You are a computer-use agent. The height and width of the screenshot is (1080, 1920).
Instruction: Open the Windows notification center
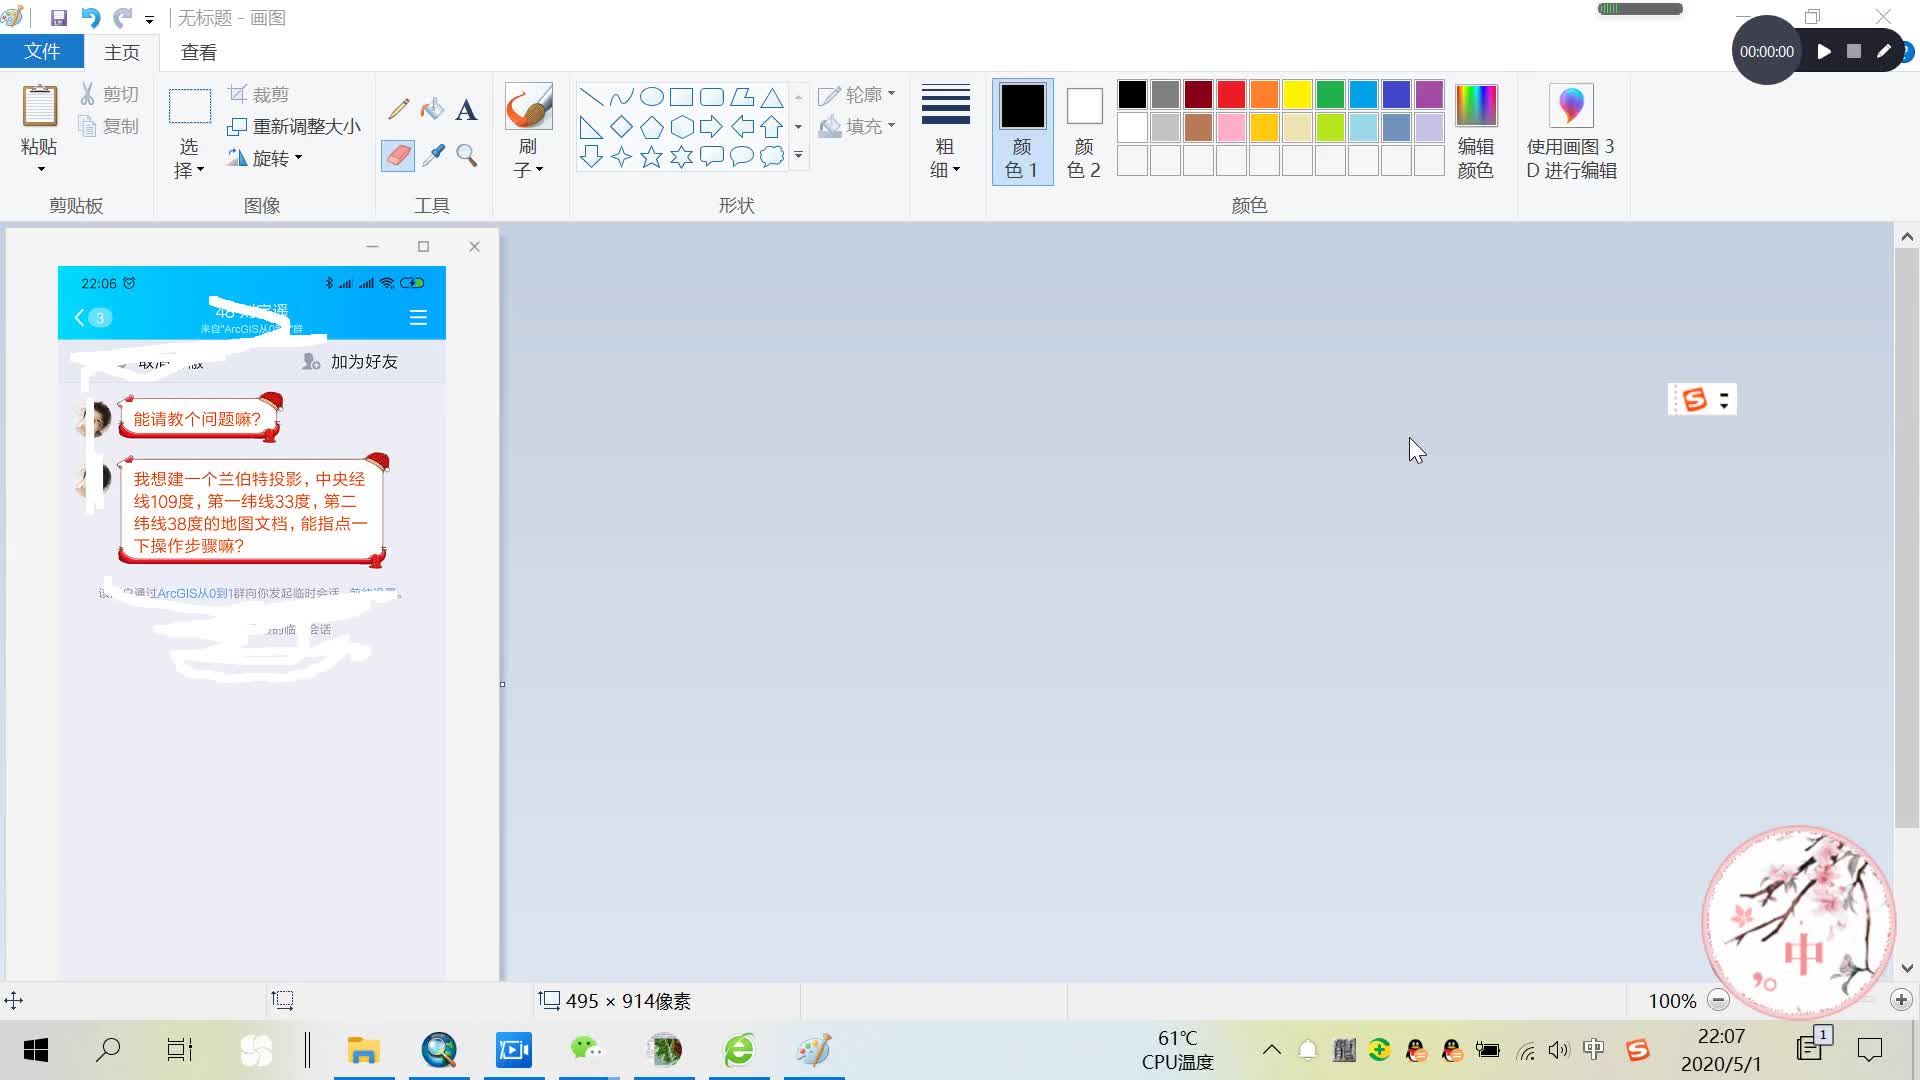click(x=1869, y=1050)
